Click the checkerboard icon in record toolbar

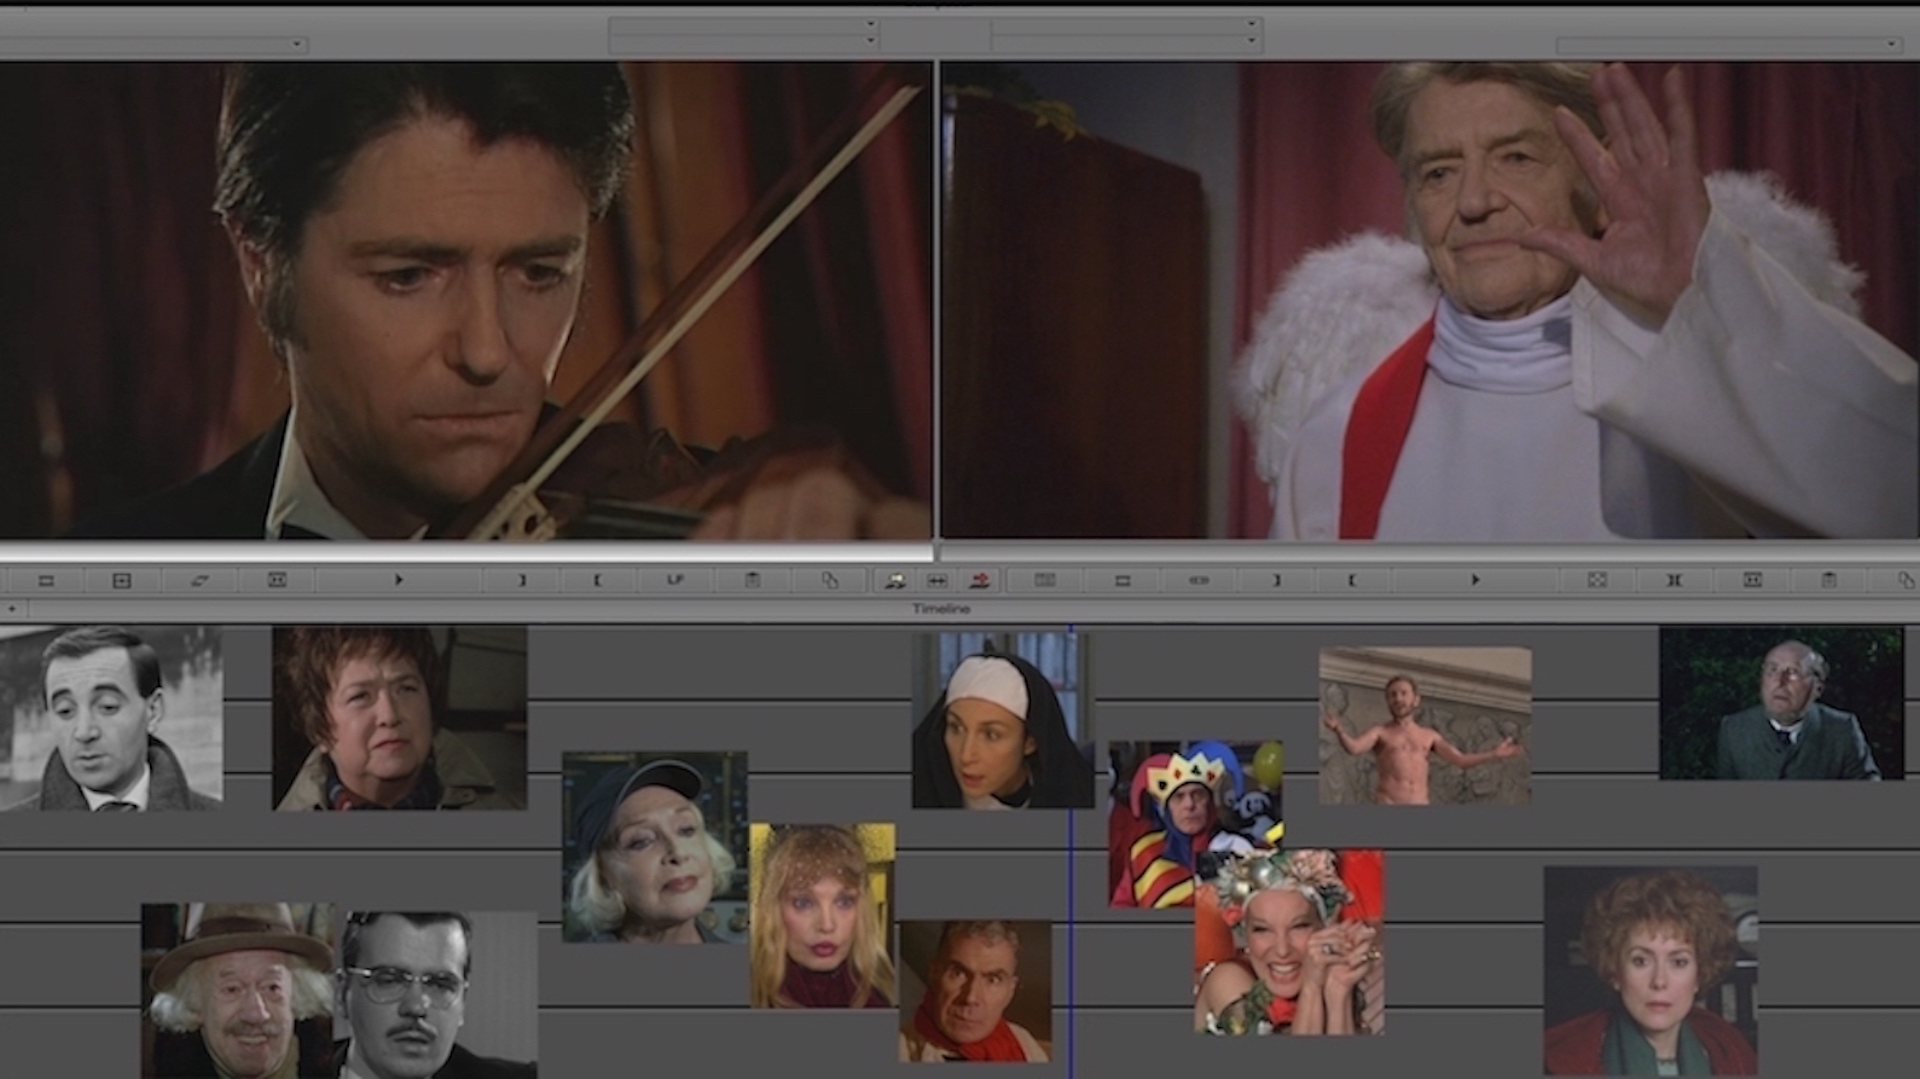point(1597,580)
